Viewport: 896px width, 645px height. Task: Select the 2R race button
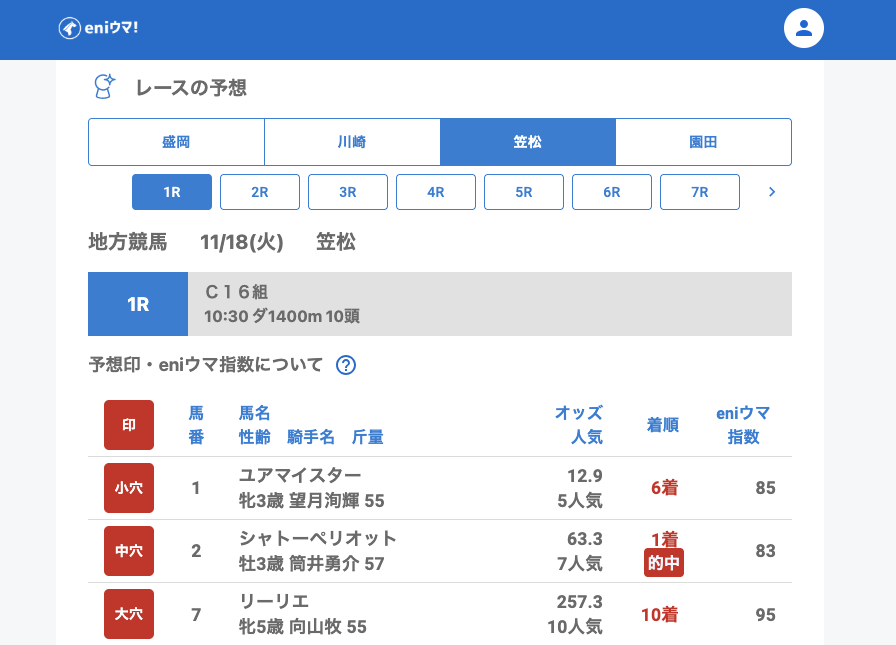[260, 192]
